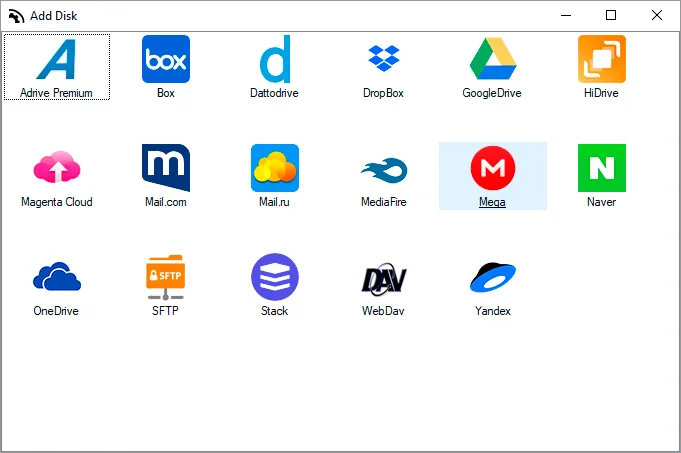
Task: Click the "SFTP" label text
Action: [165, 311]
